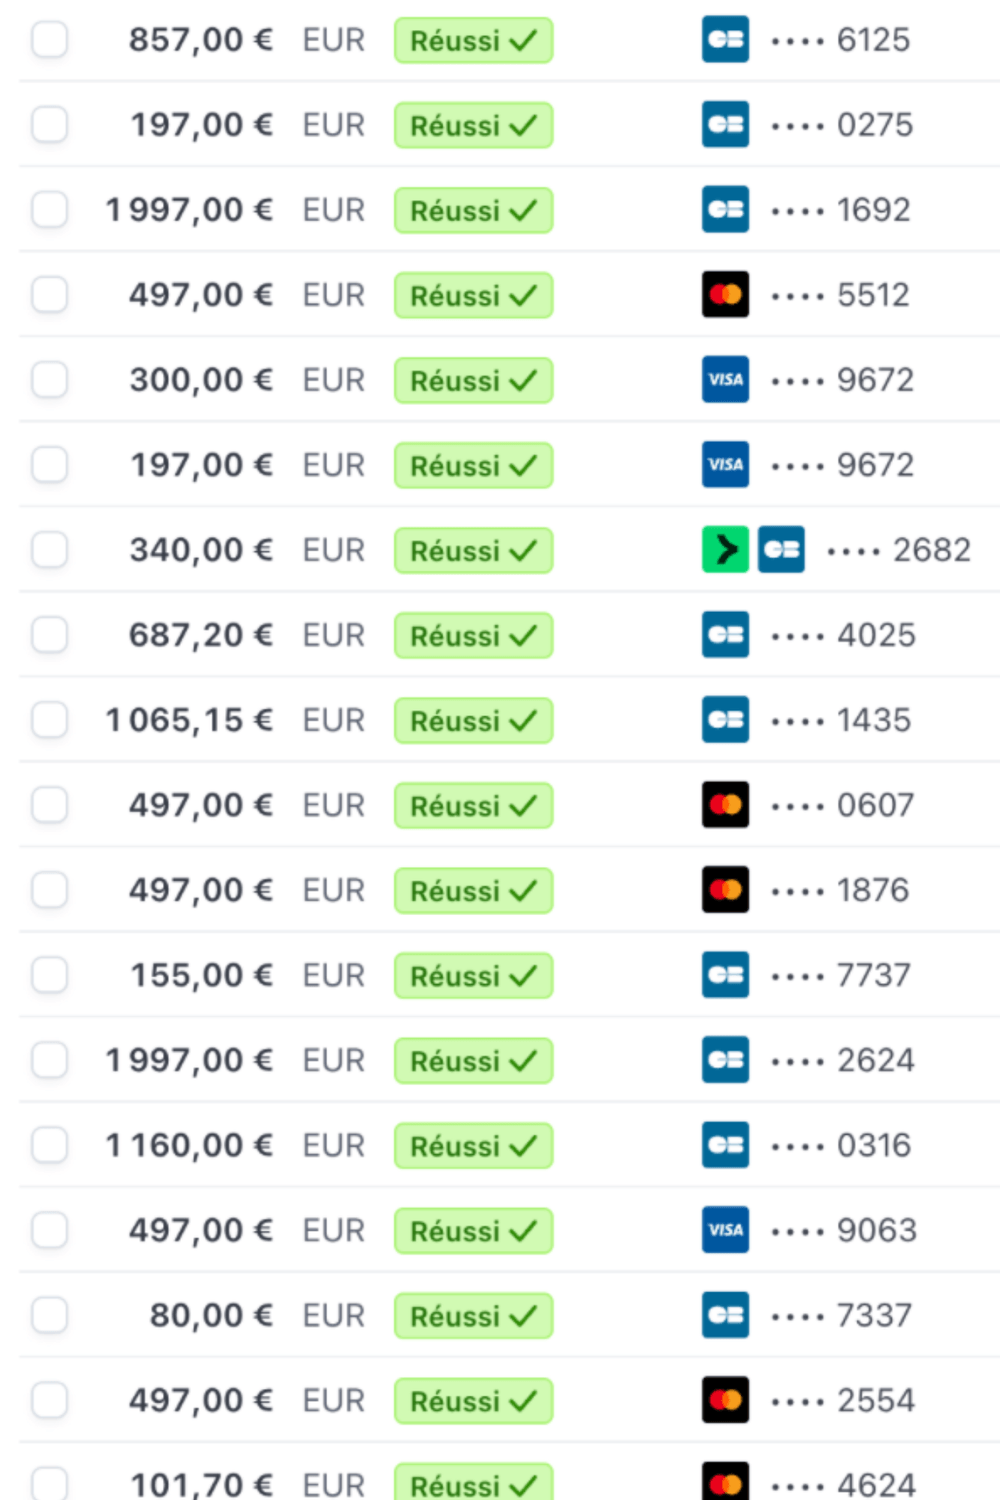
Task: Click the Réussi status for the 80,00 € payment
Action: click(x=473, y=1315)
